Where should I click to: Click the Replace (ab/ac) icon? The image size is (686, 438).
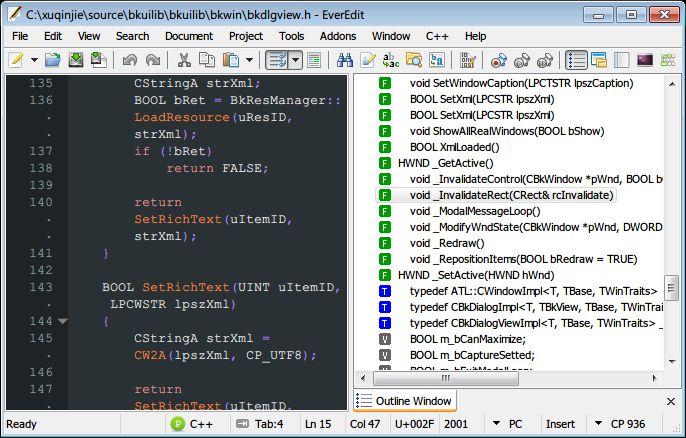click(x=391, y=60)
